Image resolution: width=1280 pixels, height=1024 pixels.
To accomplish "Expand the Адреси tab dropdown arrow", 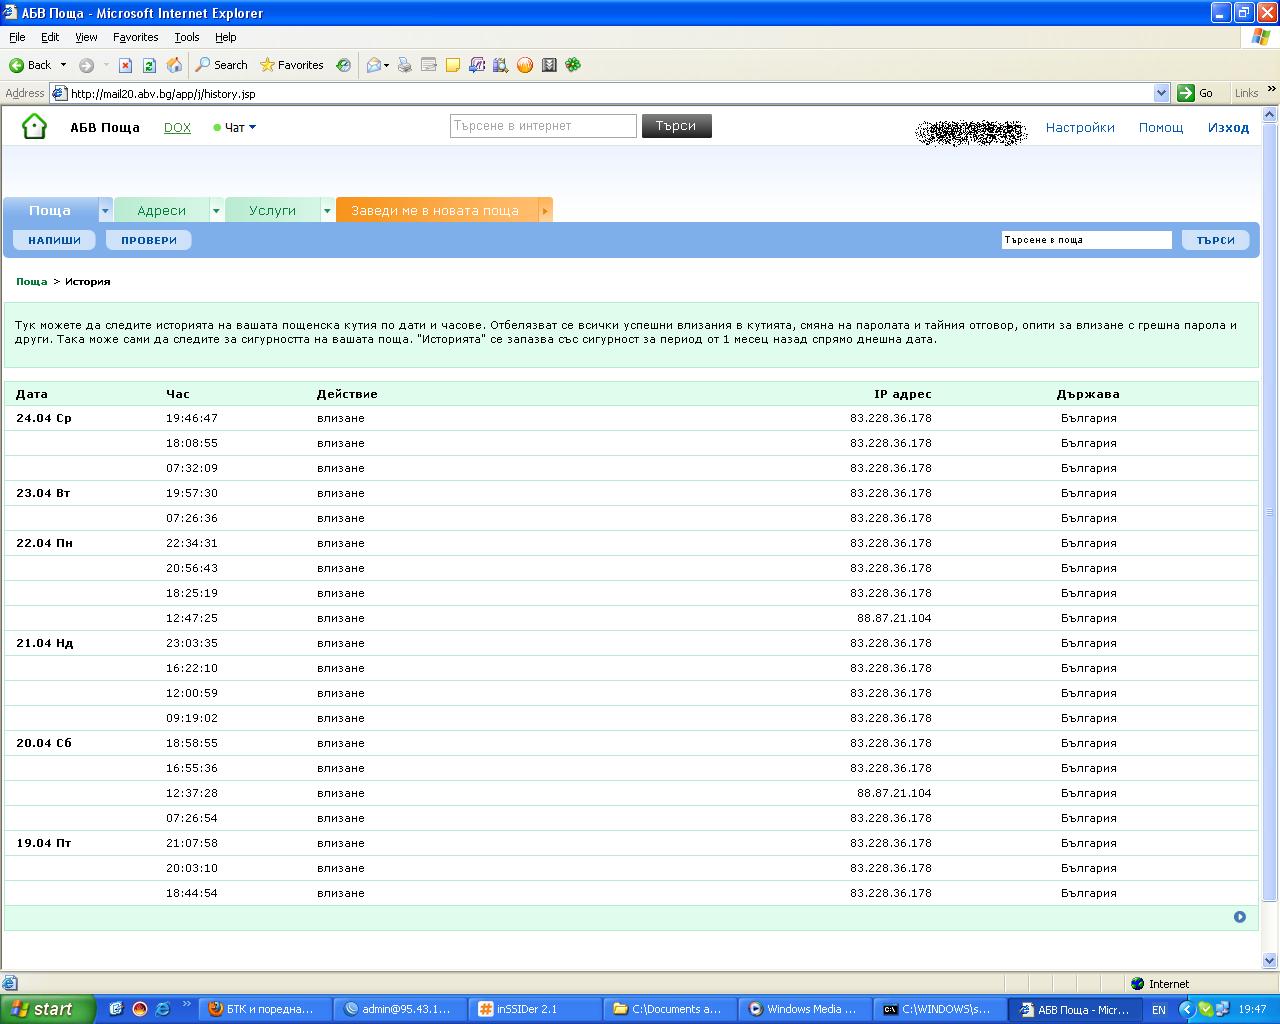I will [216, 211].
